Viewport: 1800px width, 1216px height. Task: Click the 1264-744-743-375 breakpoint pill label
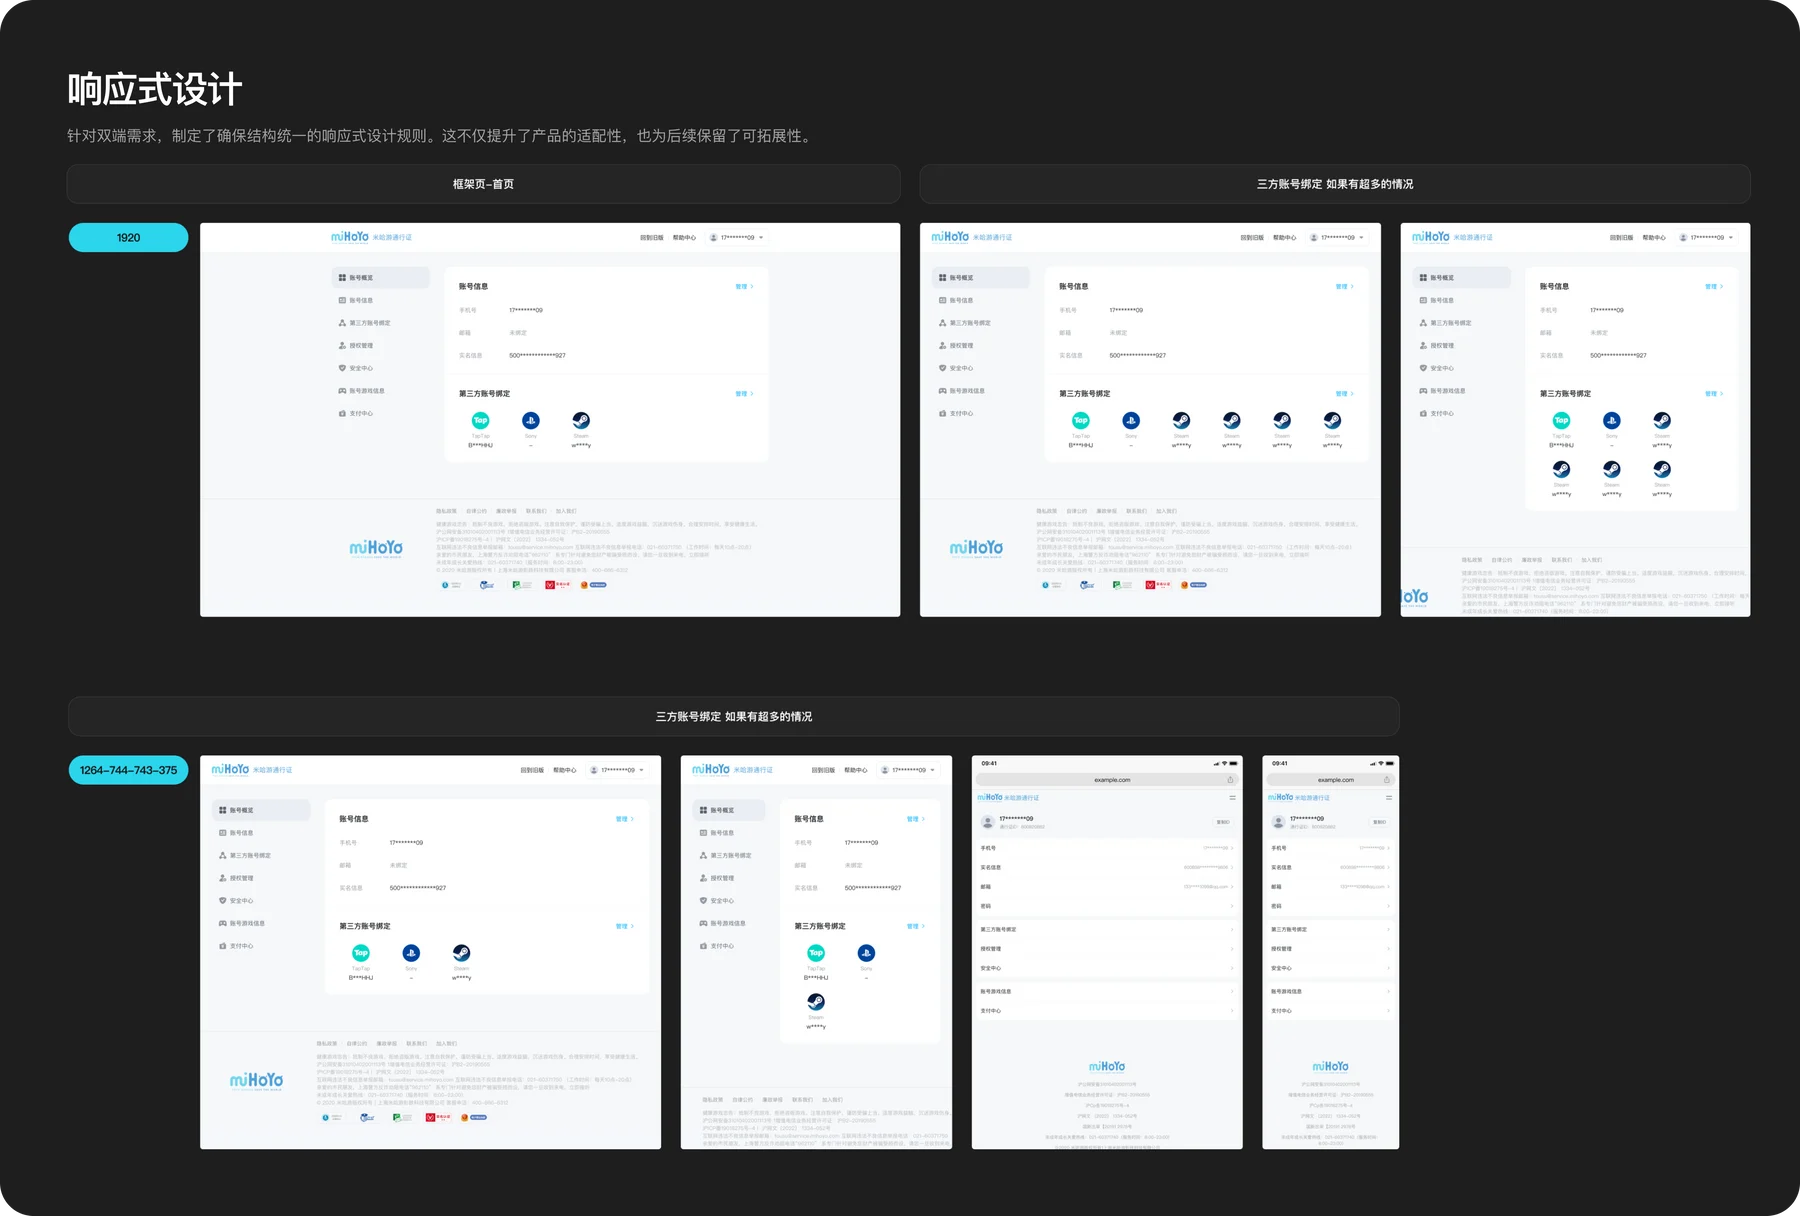click(128, 770)
